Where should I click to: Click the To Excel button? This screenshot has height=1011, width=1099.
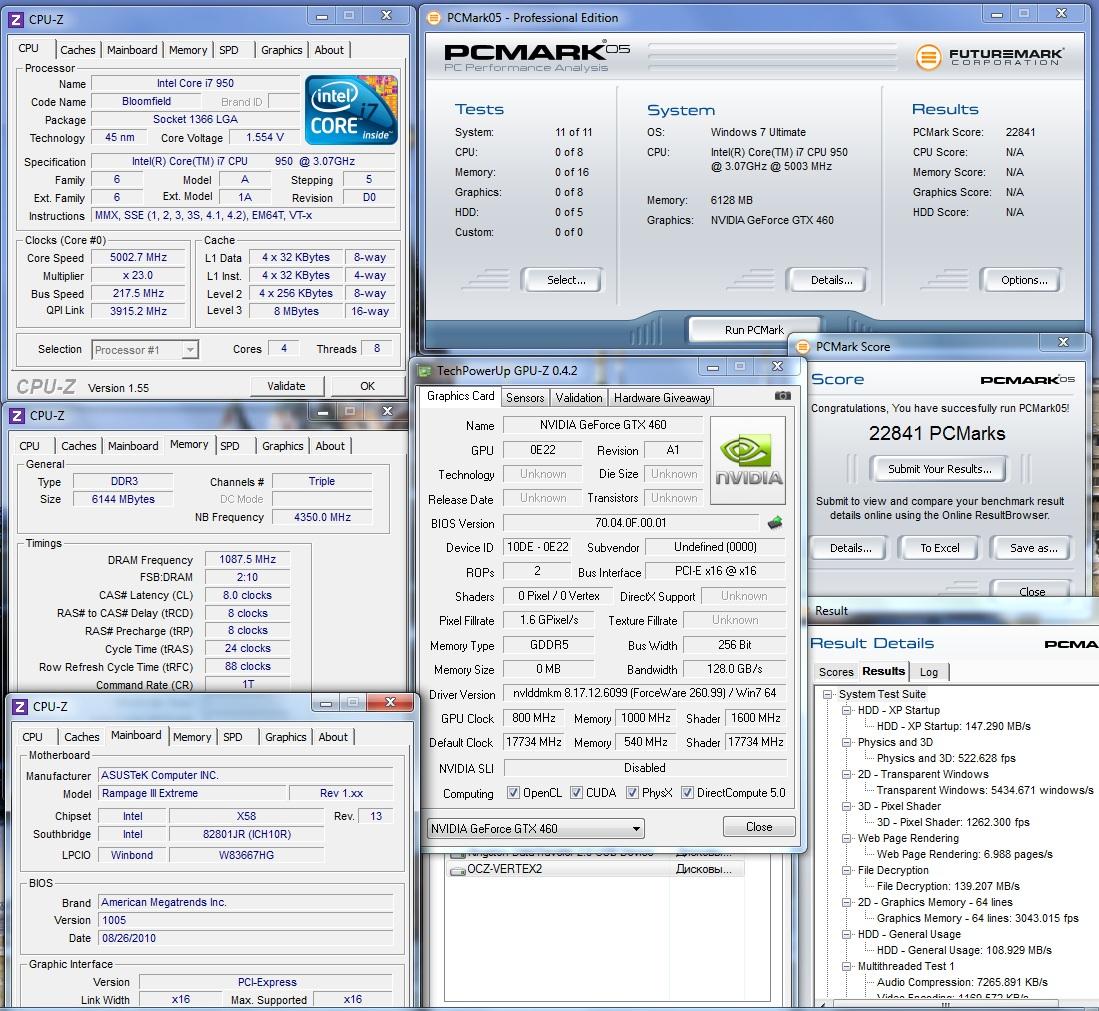tap(939, 548)
